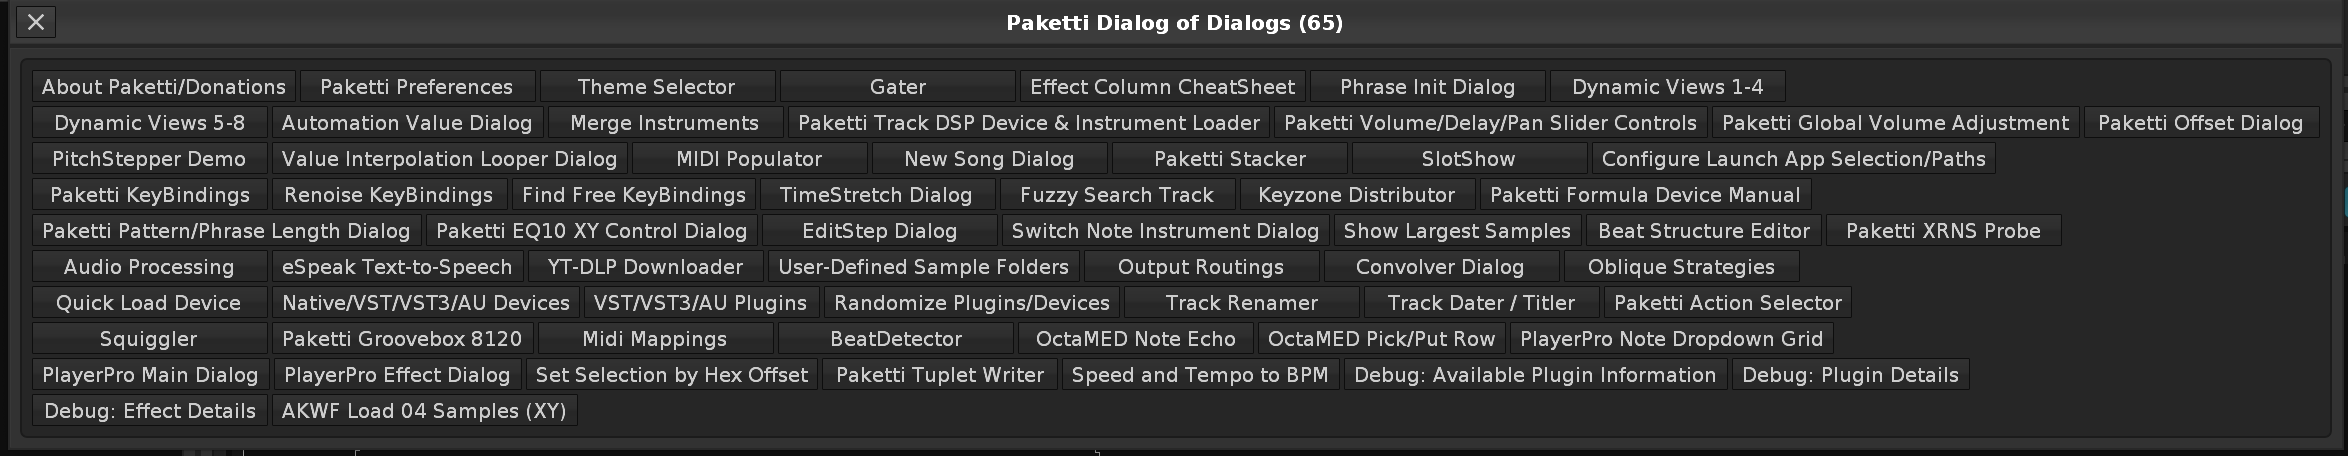The width and height of the screenshot is (2348, 456).
Task: Open the Gater dialog
Action: [x=897, y=87]
